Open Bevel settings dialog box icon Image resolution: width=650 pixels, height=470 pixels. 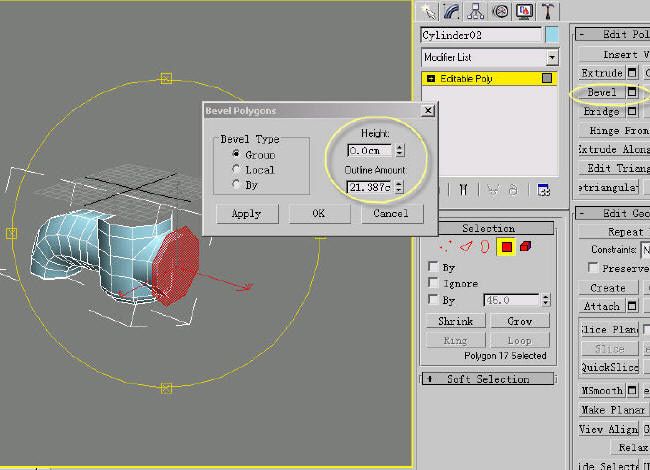tap(632, 92)
